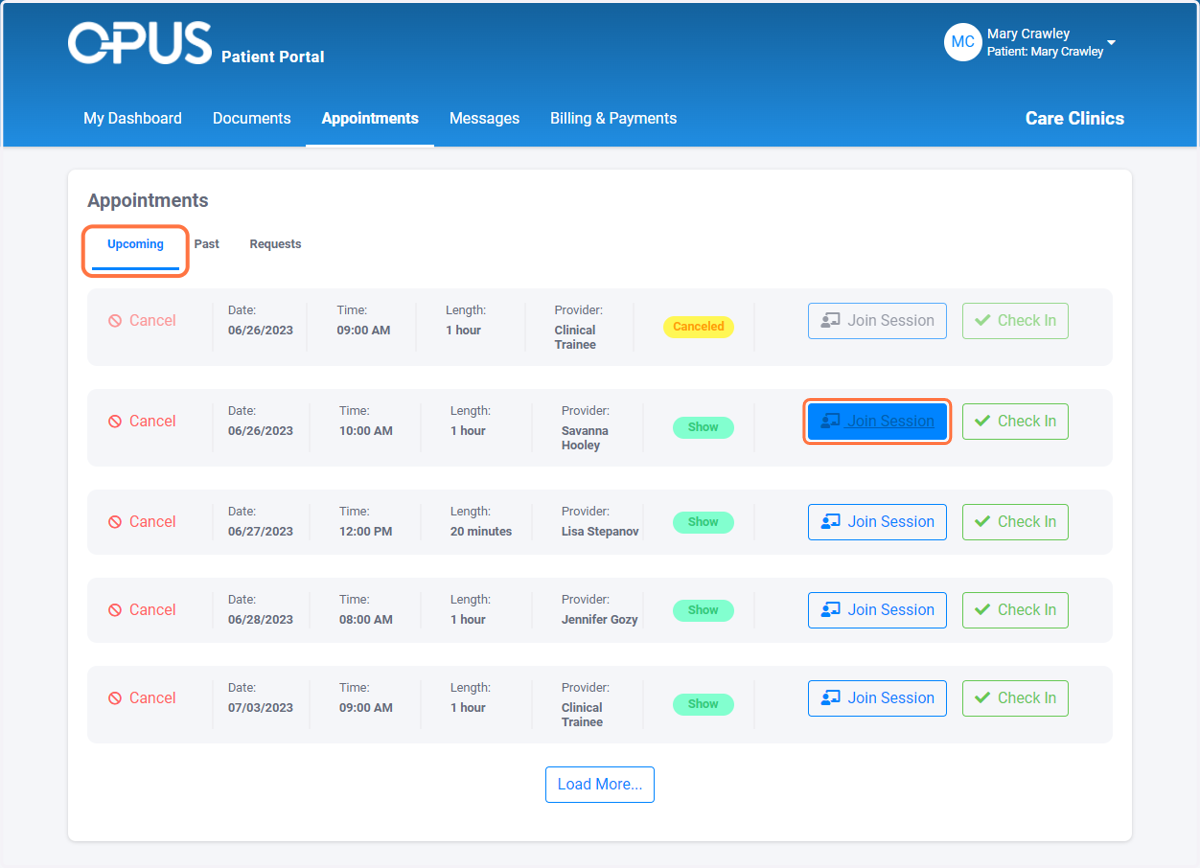
Task: Click the yellow Canceled status badge
Action: [698, 327]
